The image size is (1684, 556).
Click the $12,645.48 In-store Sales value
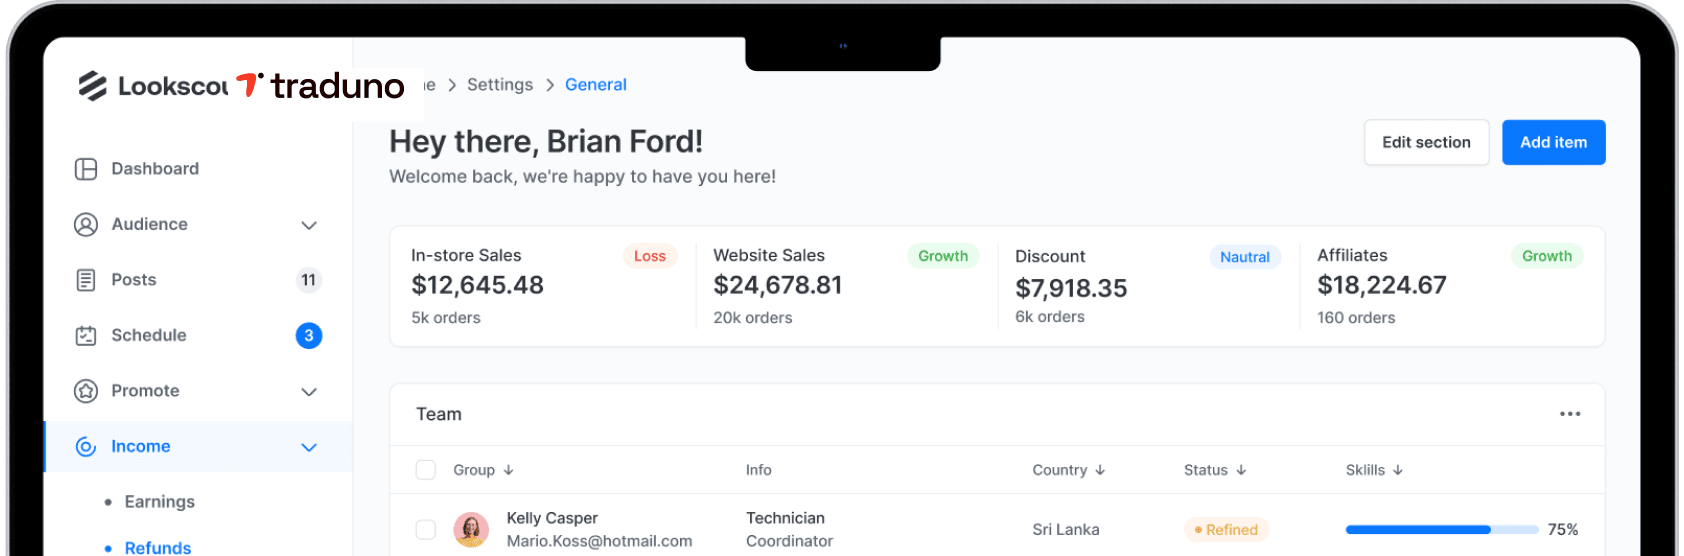[x=478, y=285]
